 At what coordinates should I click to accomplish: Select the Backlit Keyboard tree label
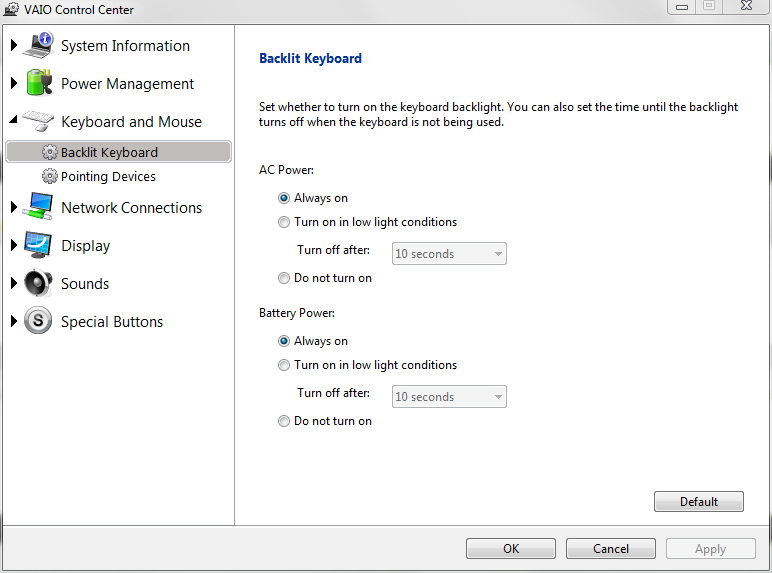109,153
